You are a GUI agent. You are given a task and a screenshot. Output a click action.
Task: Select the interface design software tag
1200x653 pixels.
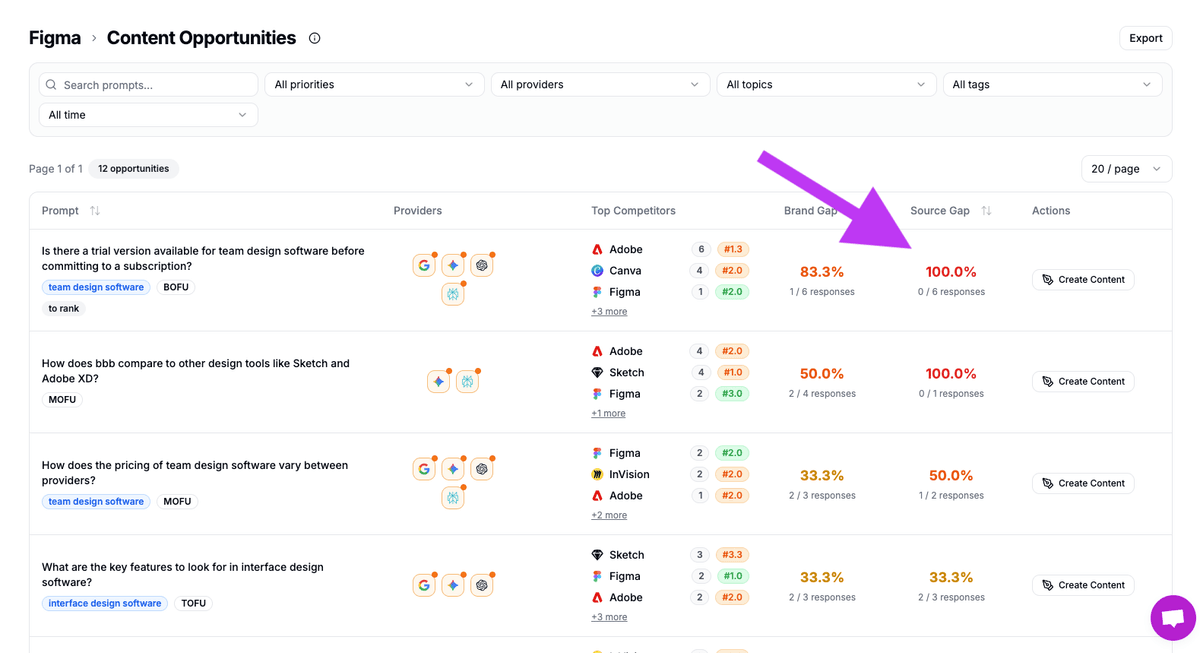pyautogui.click(x=105, y=604)
